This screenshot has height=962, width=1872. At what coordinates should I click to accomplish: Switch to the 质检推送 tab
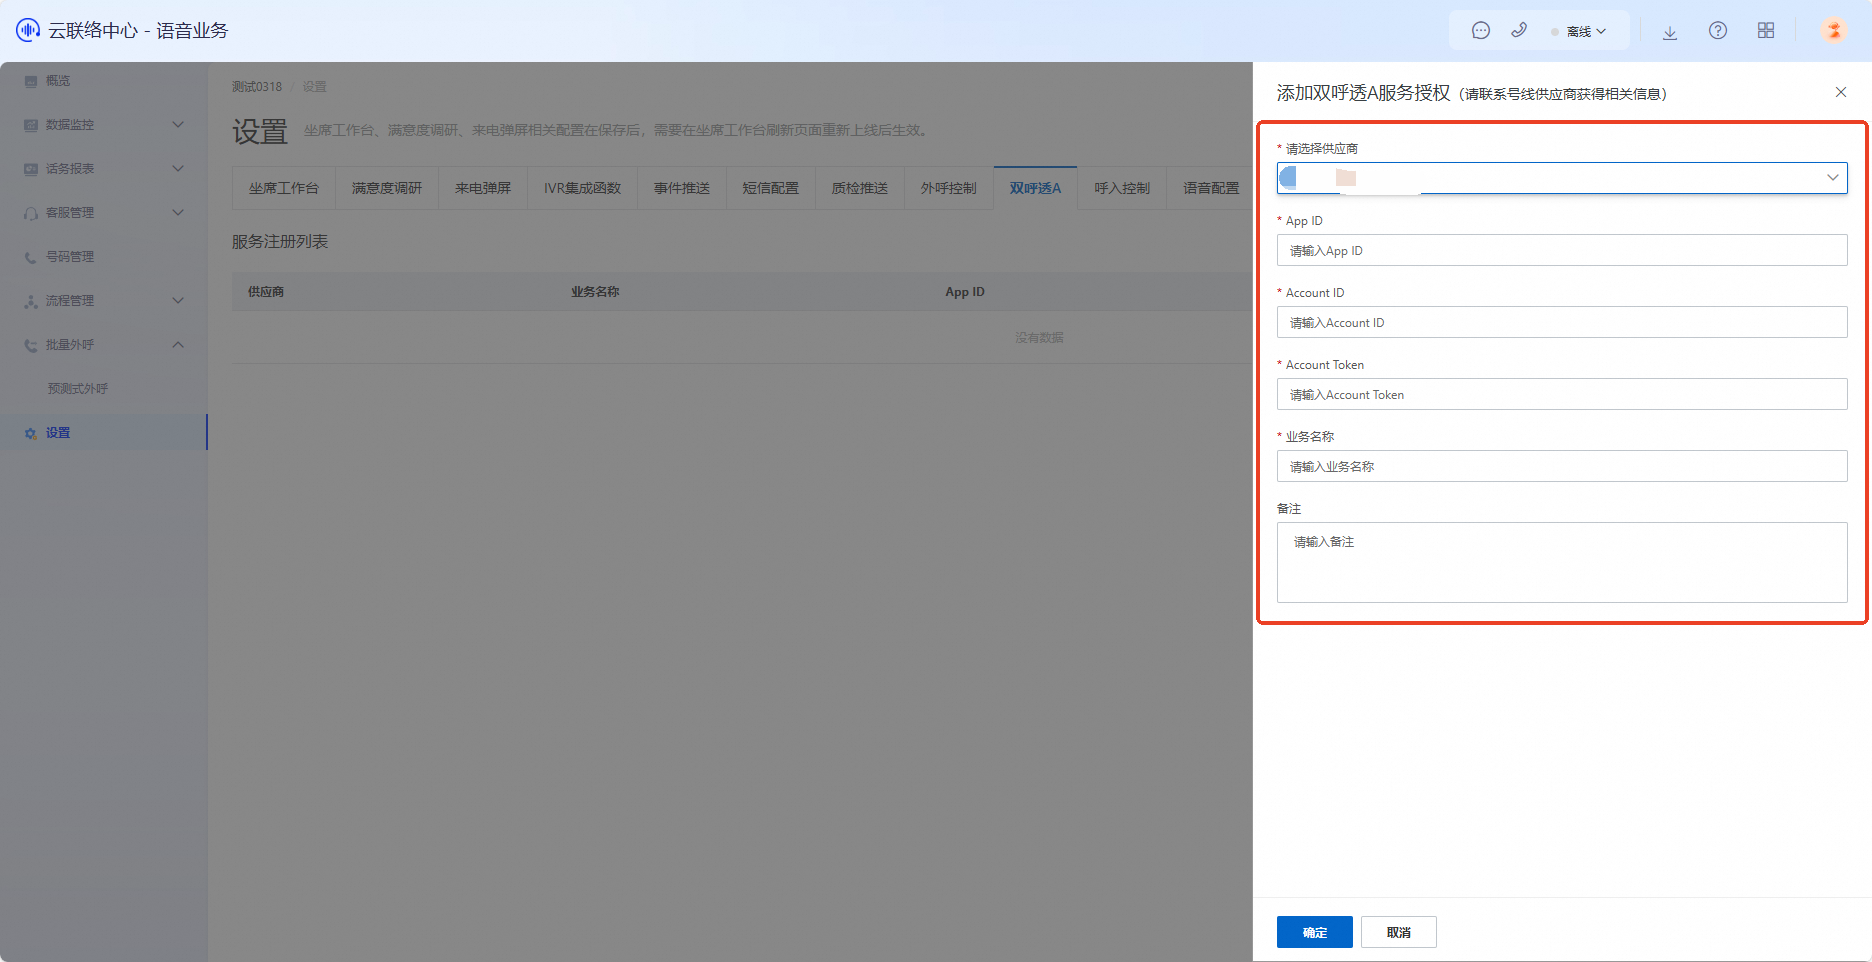tap(860, 188)
